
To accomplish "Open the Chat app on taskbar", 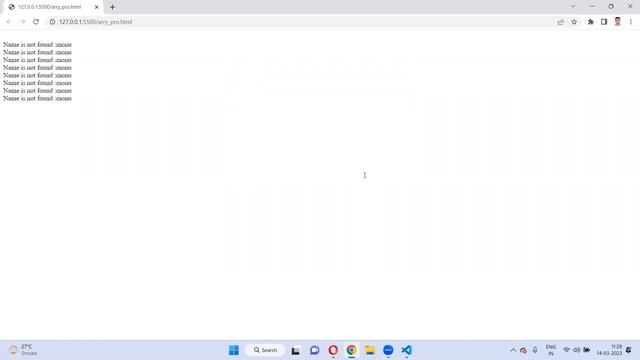I will click(314, 350).
